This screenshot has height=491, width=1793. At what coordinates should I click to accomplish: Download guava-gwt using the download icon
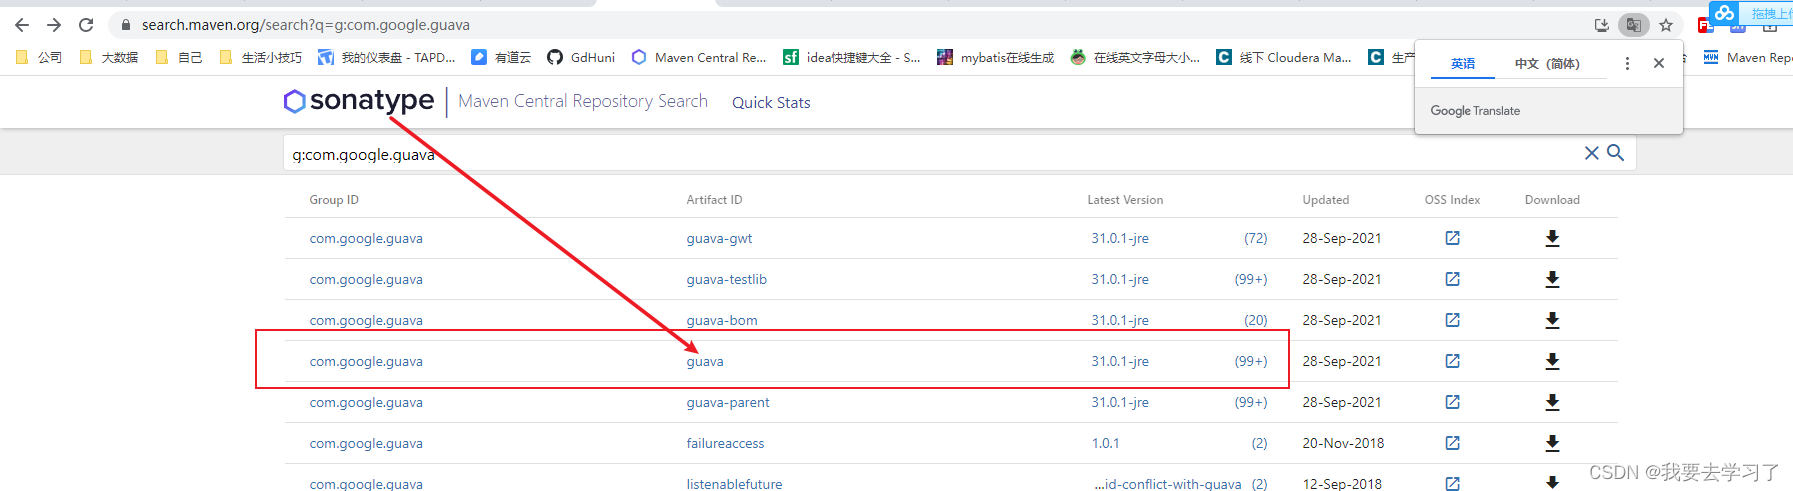(1552, 238)
